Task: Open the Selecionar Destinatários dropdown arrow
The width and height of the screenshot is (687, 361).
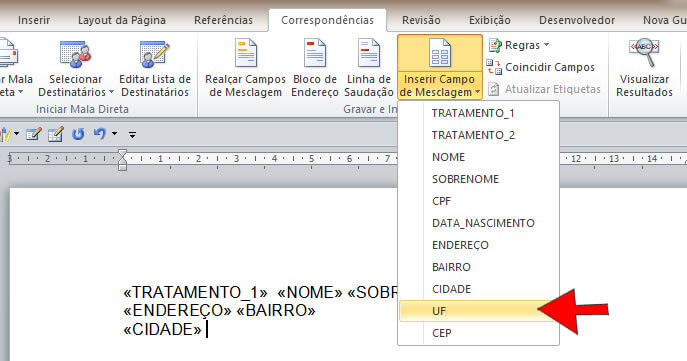Action: (111, 92)
